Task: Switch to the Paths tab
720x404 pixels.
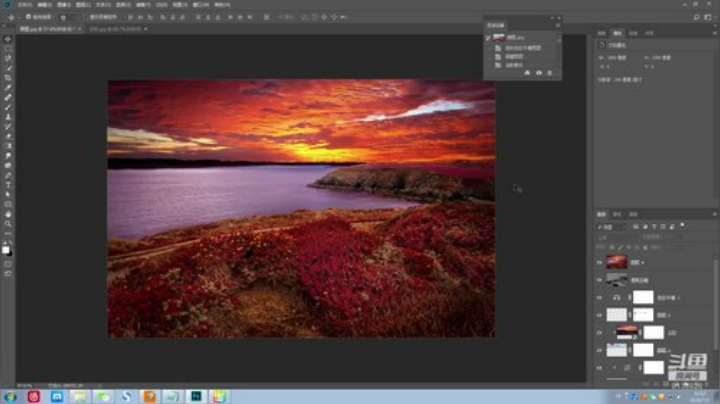Action: coord(633,214)
